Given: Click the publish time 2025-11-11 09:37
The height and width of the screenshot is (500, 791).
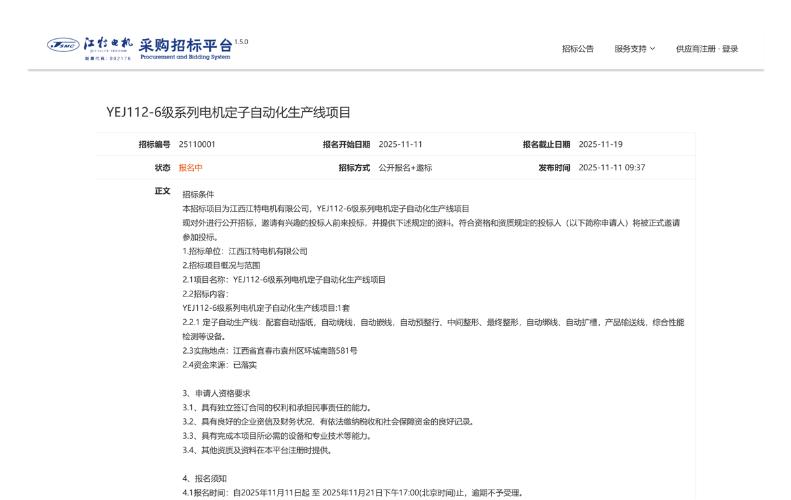Looking at the screenshot, I should pos(611,168).
